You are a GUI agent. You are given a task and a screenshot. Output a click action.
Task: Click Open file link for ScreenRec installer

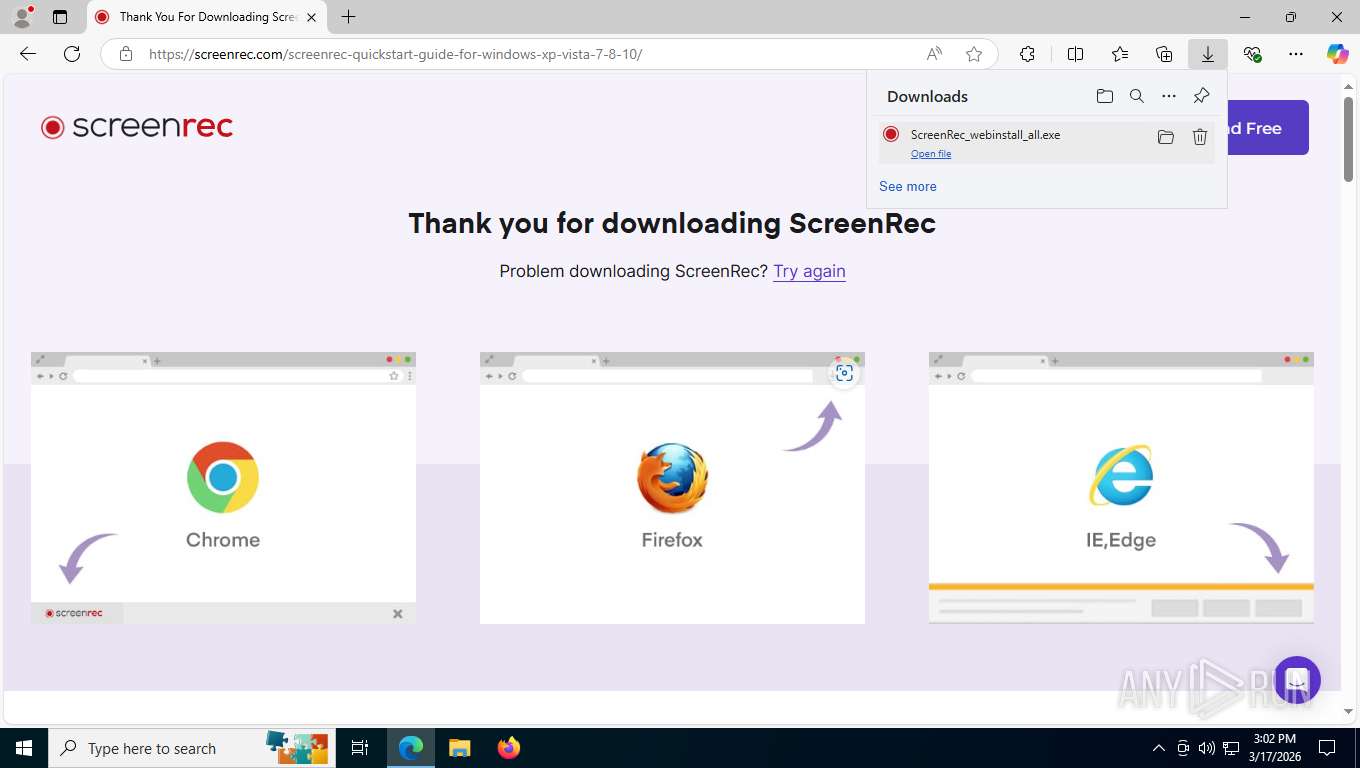[x=931, y=154]
